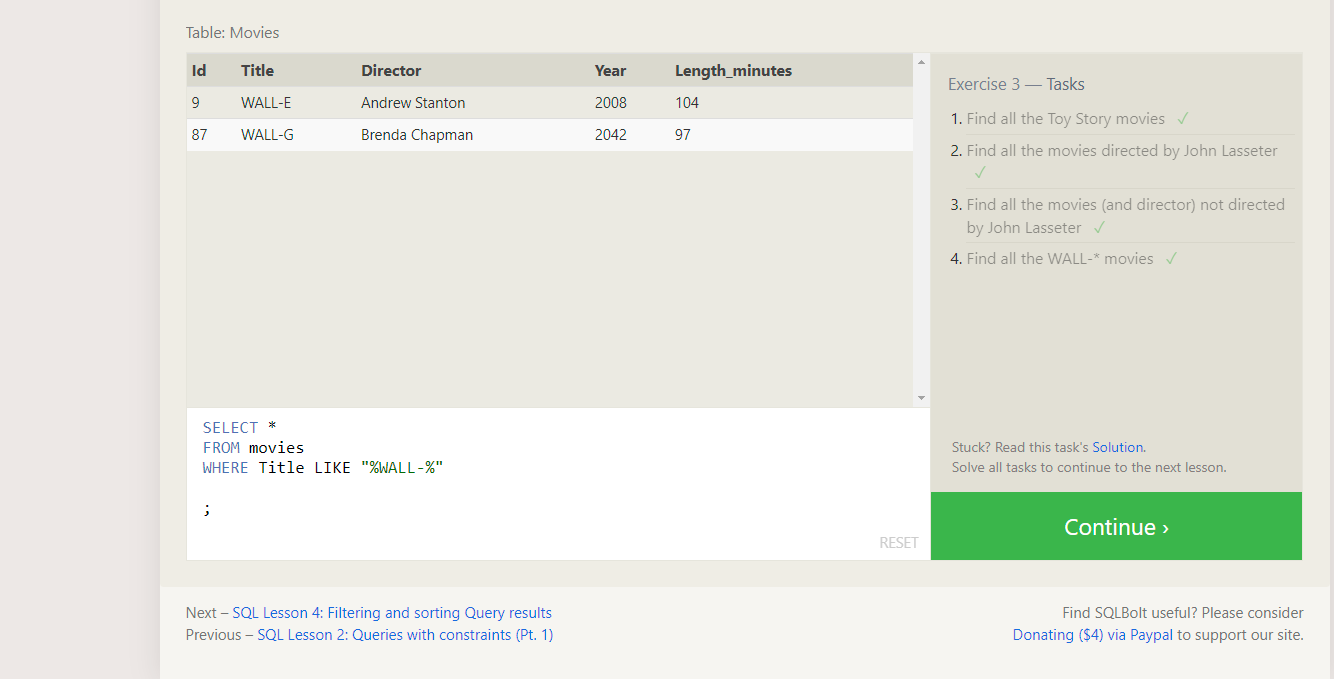Click inside the SQL query text editor

(558, 484)
